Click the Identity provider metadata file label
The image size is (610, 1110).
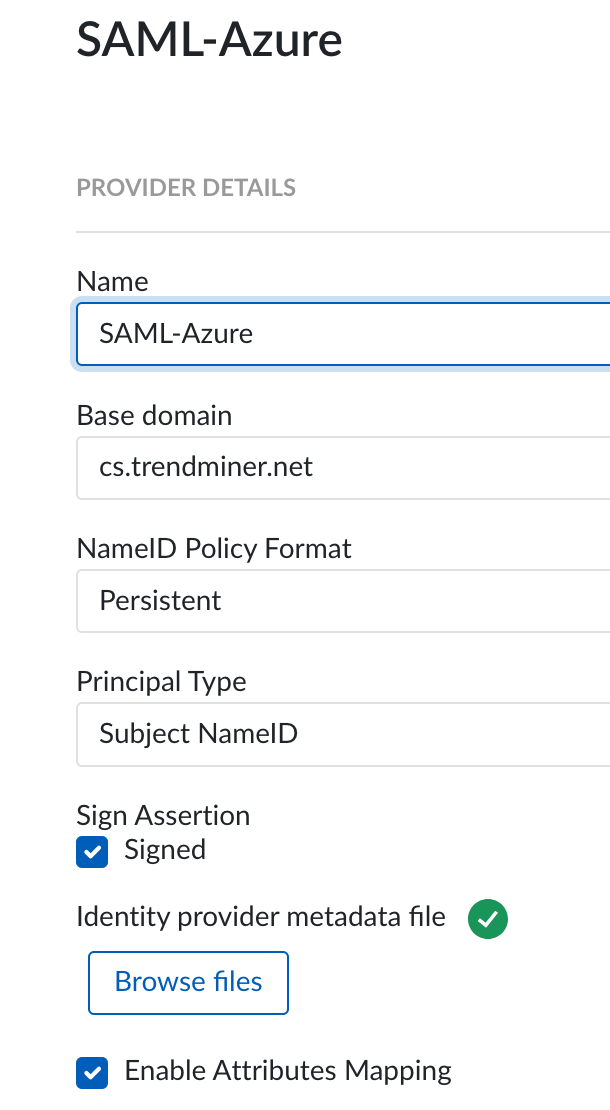tap(260, 916)
